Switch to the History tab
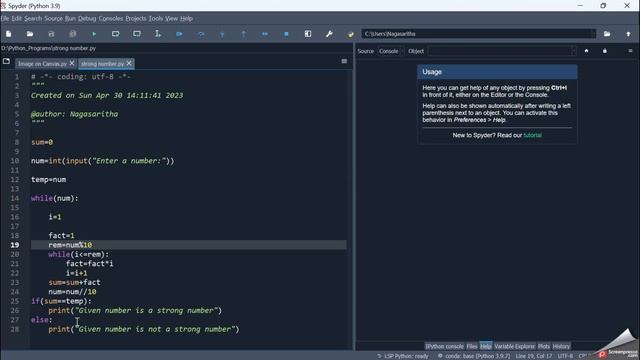The image size is (640, 360). [x=561, y=346]
